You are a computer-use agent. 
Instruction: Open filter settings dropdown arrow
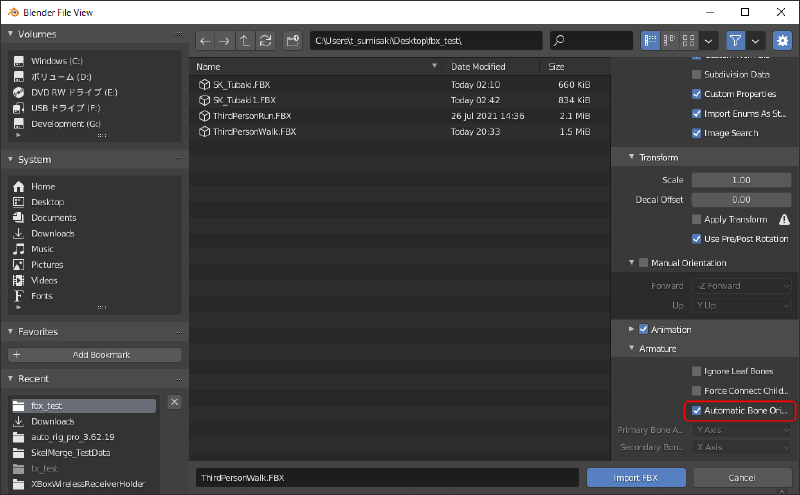[x=756, y=40]
